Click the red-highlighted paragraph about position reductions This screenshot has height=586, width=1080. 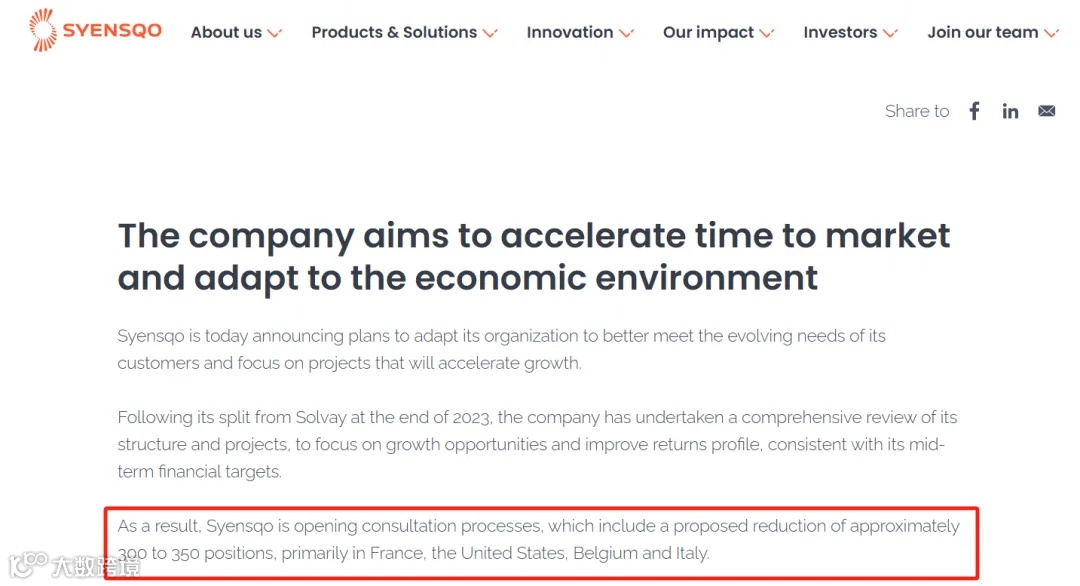(x=538, y=539)
